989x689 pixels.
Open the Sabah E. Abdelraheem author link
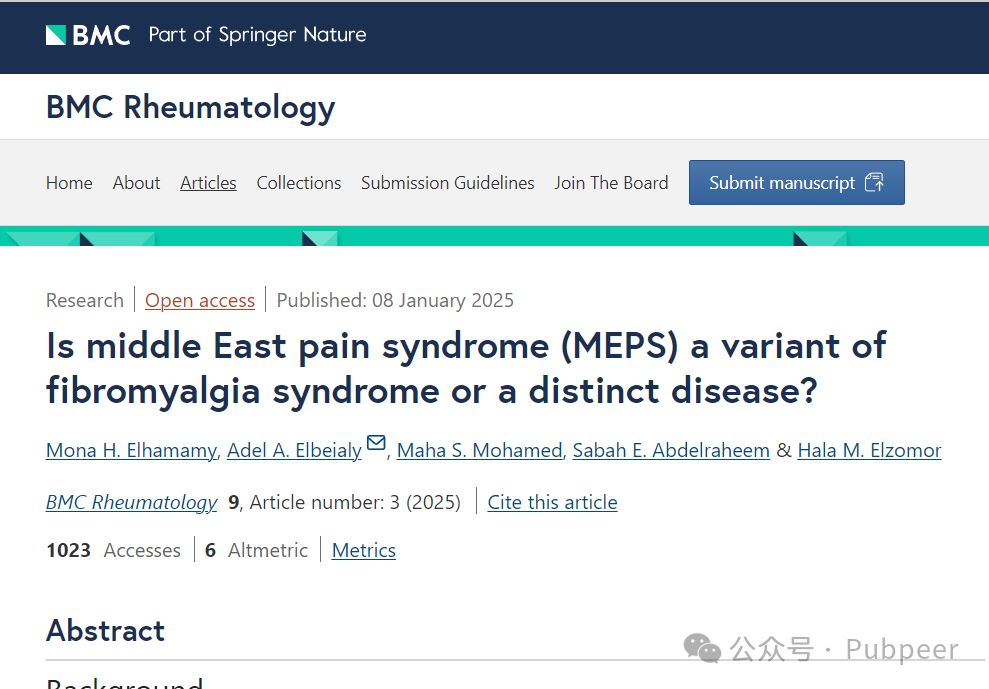click(x=671, y=450)
